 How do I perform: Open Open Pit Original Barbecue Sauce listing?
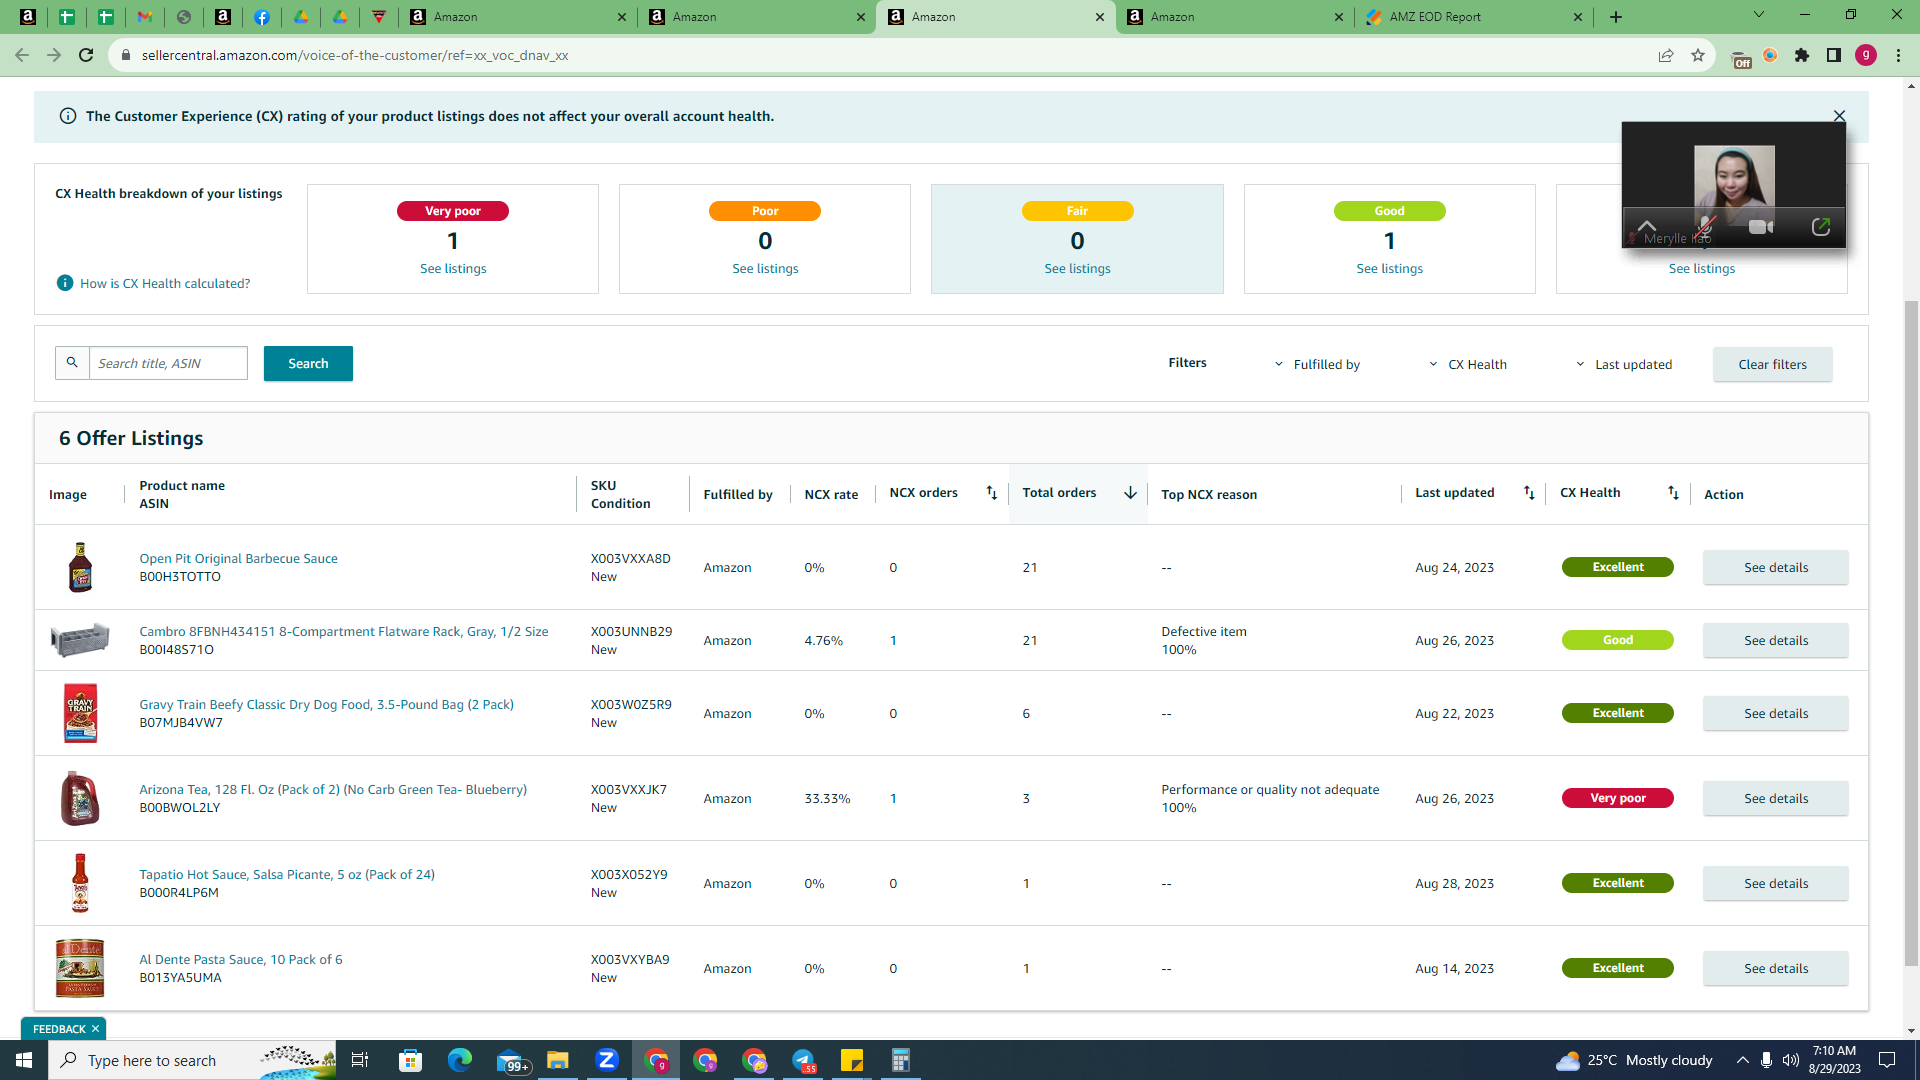(x=238, y=558)
